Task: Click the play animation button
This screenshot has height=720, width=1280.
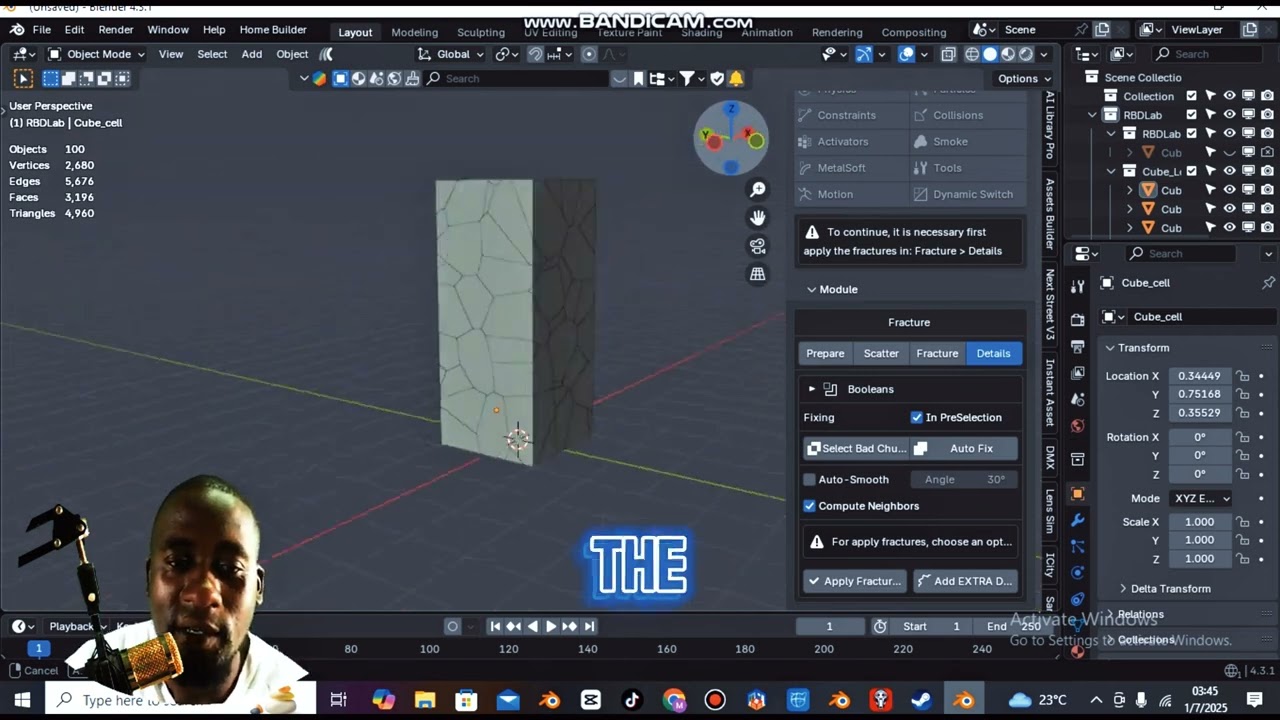Action: point(550,626)
